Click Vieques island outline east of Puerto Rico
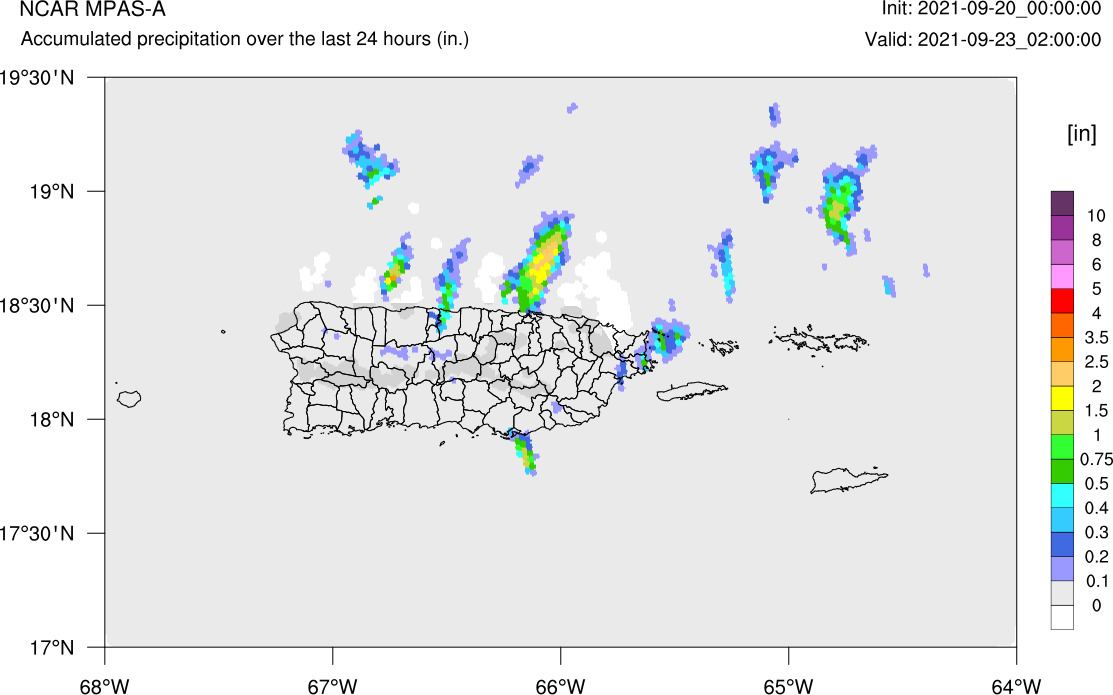Screen dimensions: 1113x695 click(692, 391)
